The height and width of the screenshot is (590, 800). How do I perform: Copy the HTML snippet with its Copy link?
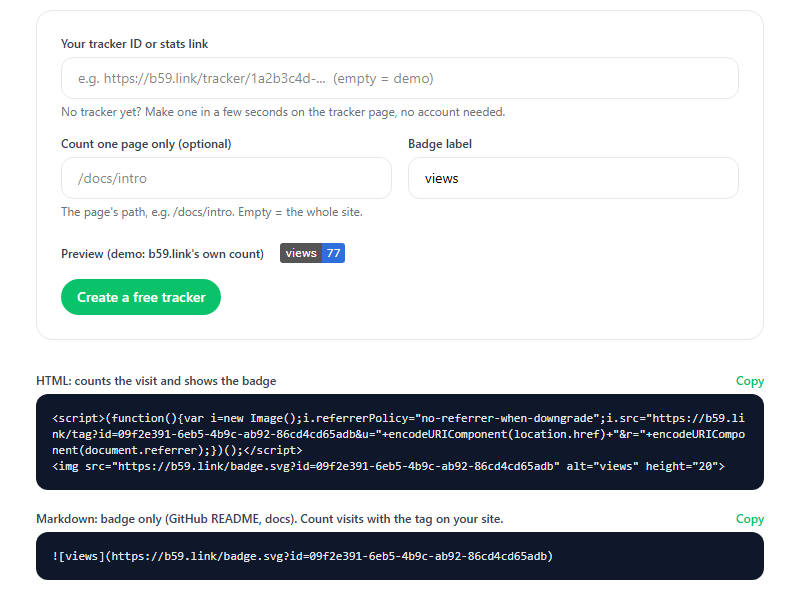(x=749, y=381)
